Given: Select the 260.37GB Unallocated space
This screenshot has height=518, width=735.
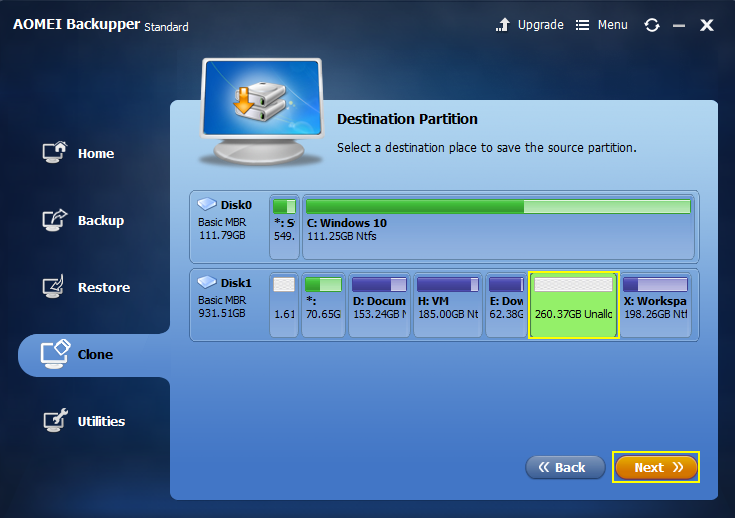Looking at the screenshot, I should pyautogui.click(x=574, y=305).
